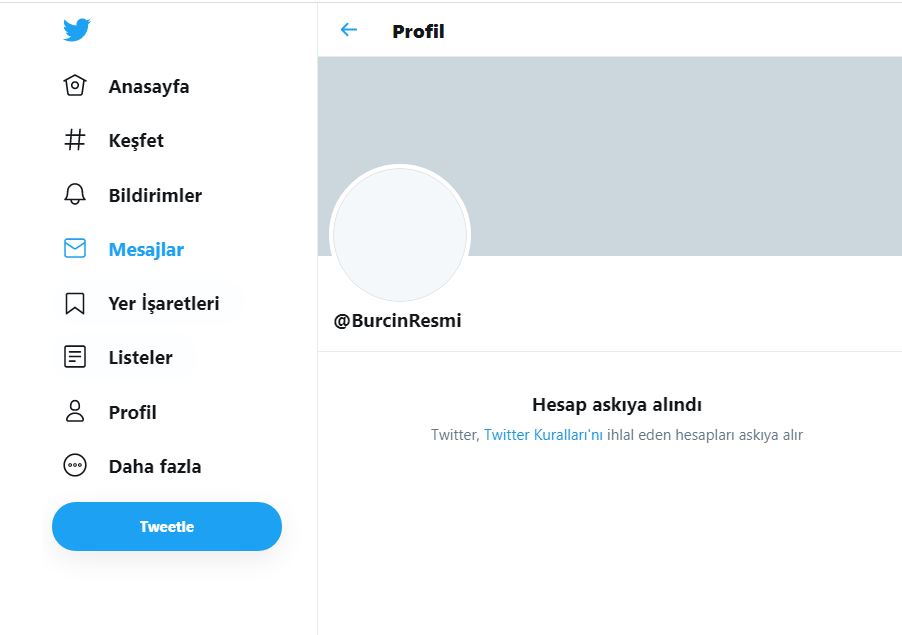Expand the Daha fazla menu label
The height and width of the screenshot is (635, 902).
pos(155,467)
